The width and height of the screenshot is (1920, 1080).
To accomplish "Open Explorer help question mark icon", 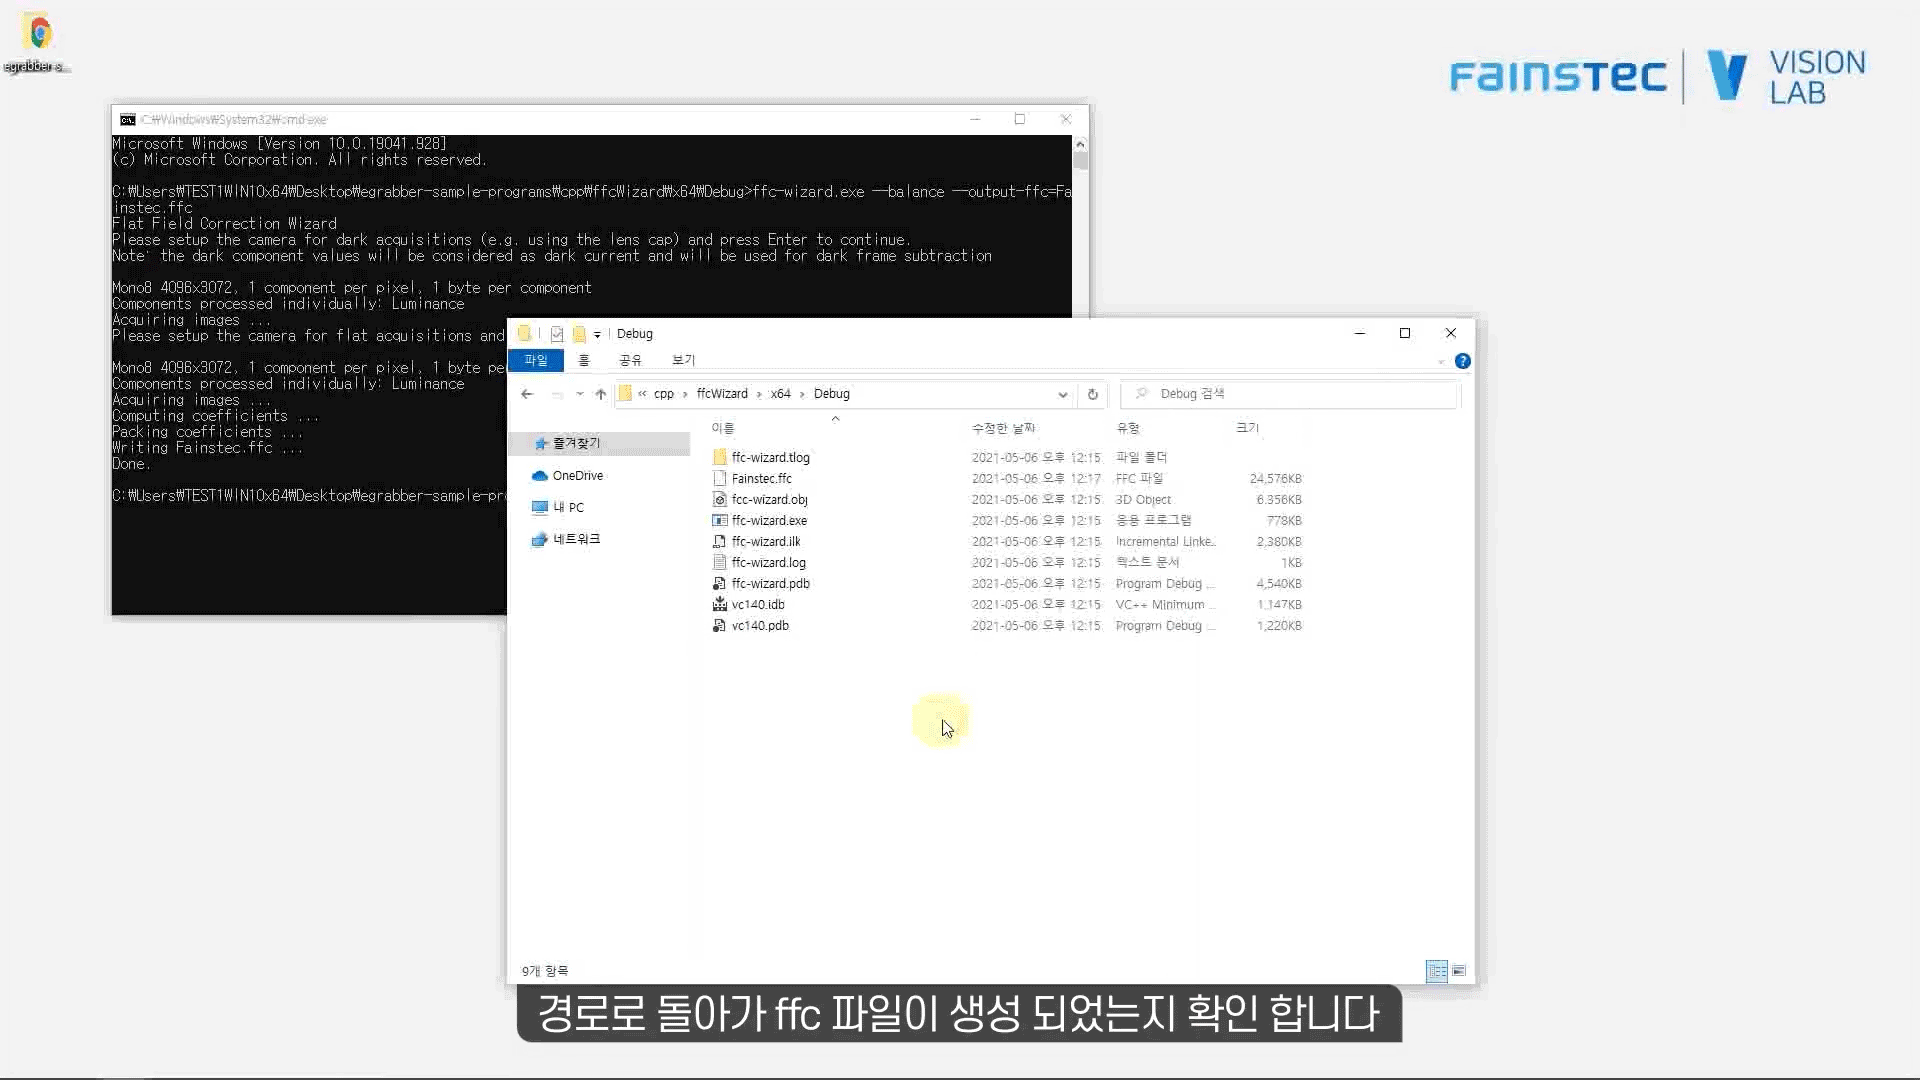I will point(1462,361).
